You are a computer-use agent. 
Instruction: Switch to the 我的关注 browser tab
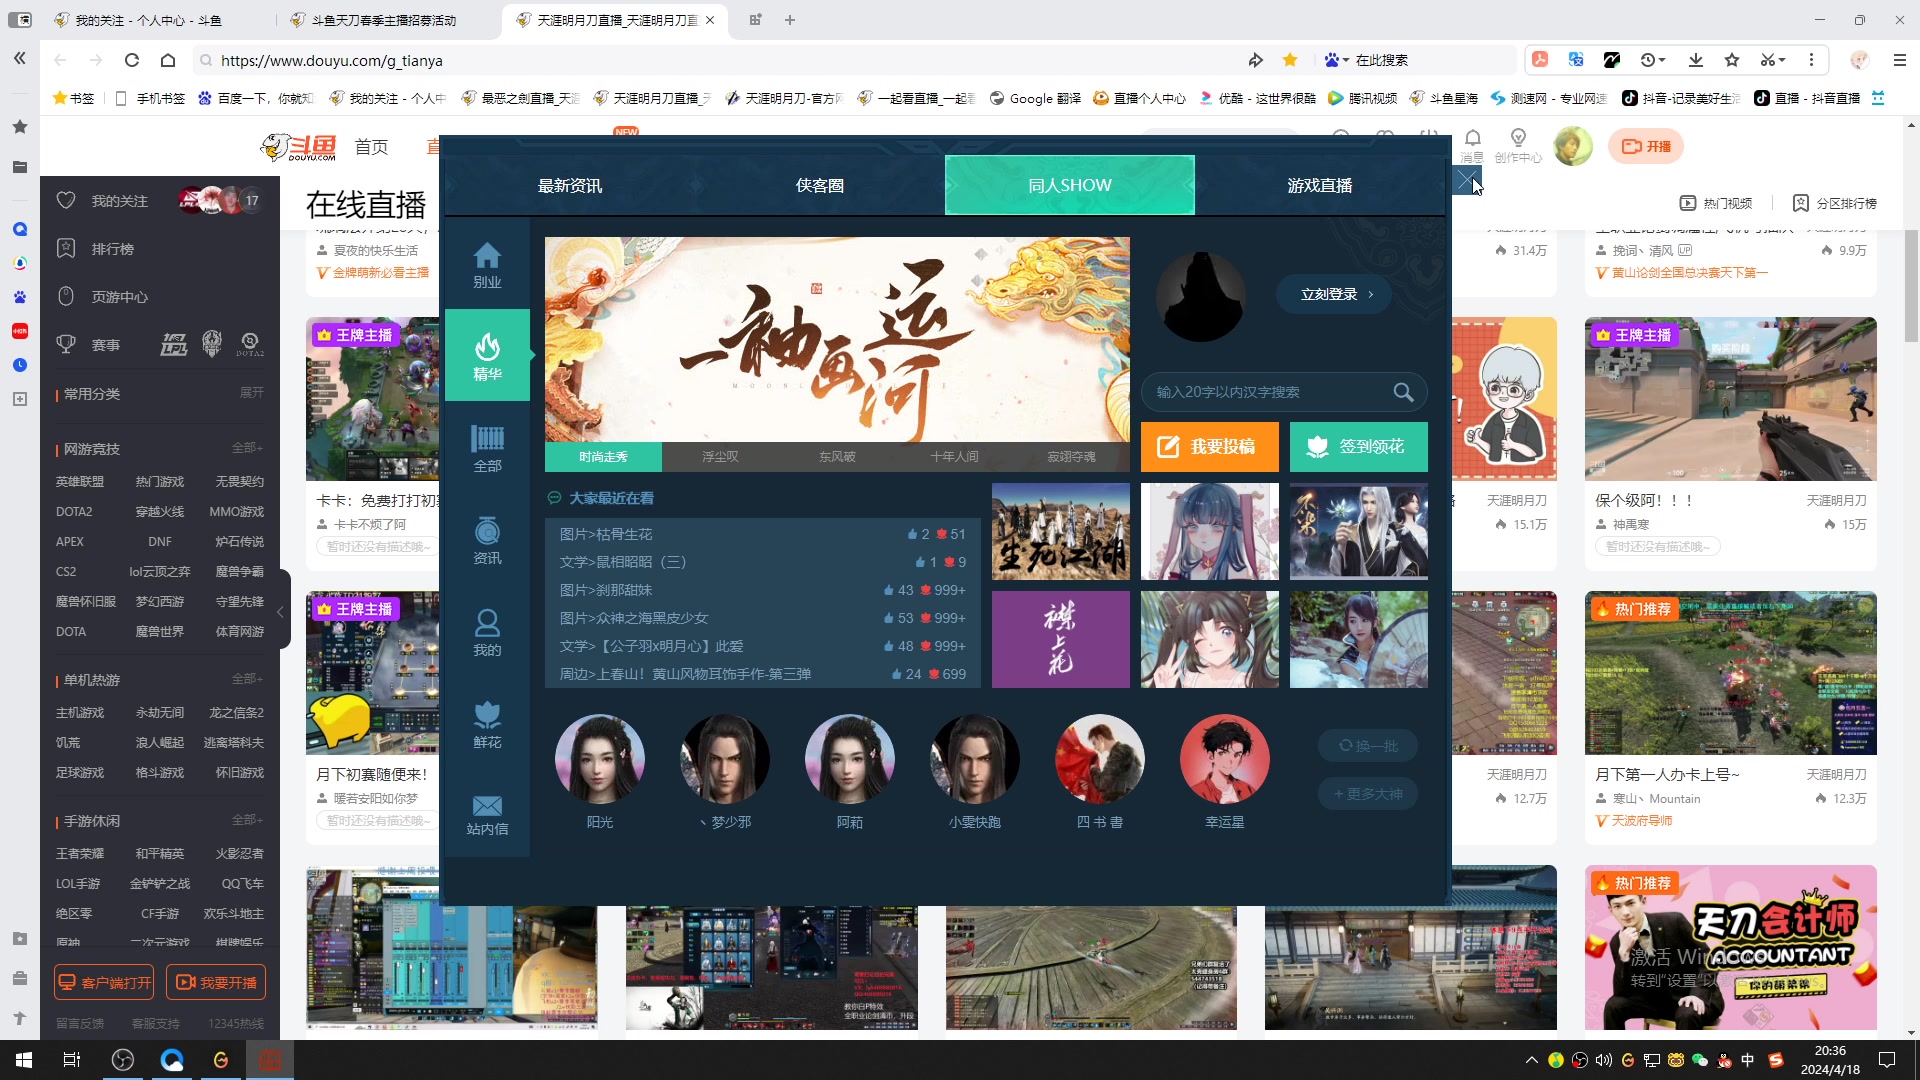(x=148, y=20)
